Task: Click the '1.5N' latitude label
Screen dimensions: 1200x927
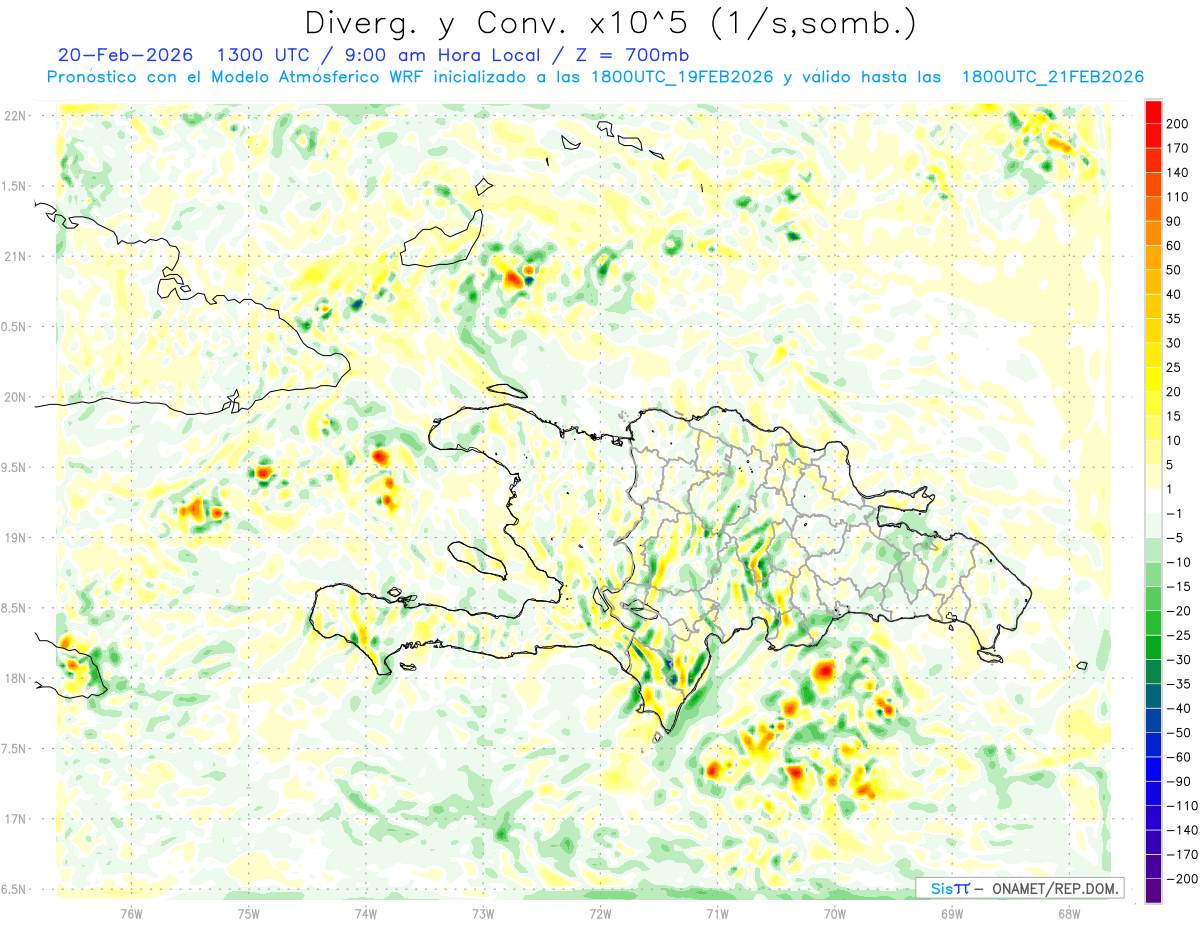Action: tap(14, 186)
